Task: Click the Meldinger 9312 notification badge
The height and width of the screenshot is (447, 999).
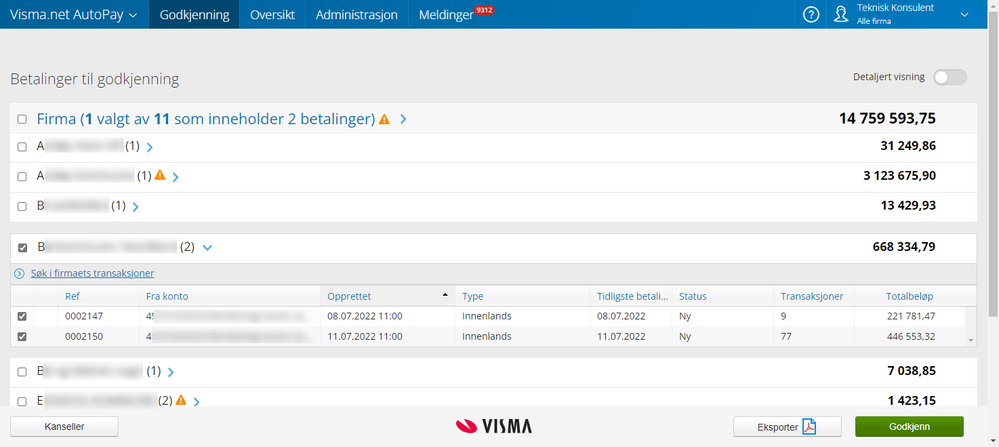Action: pos(485,10)
